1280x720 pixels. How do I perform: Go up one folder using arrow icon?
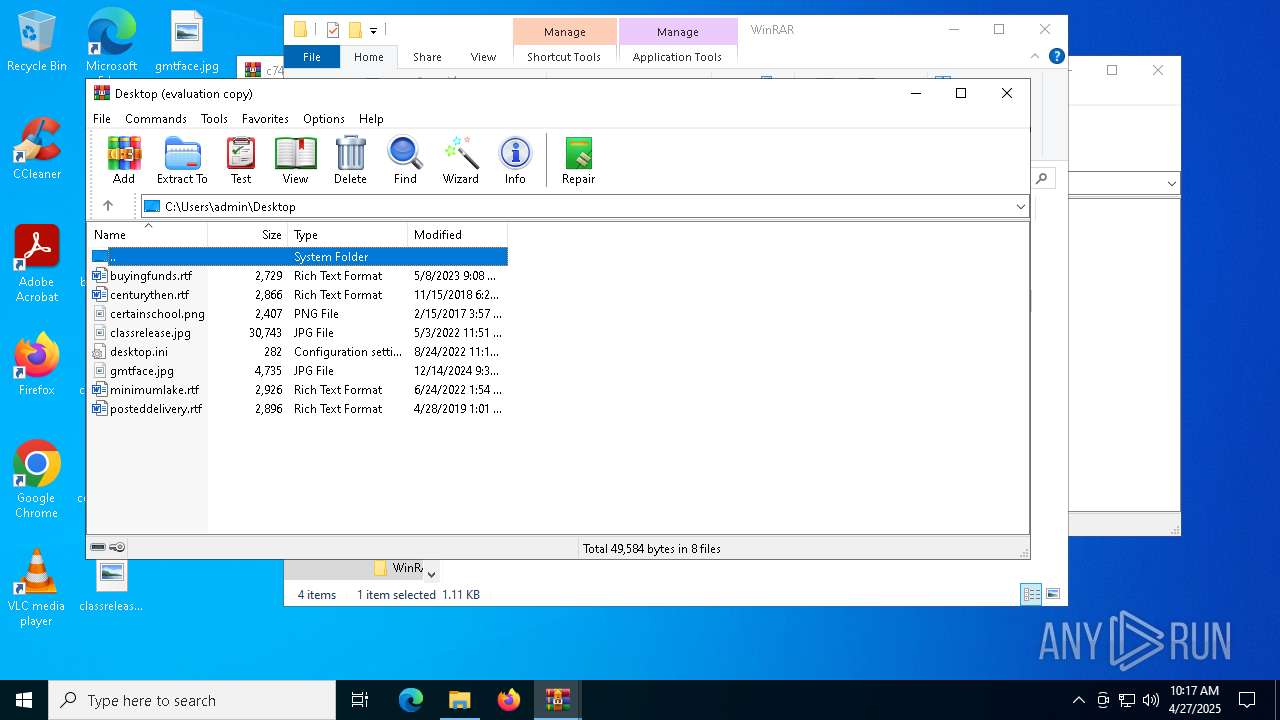(x=108, y=206)
